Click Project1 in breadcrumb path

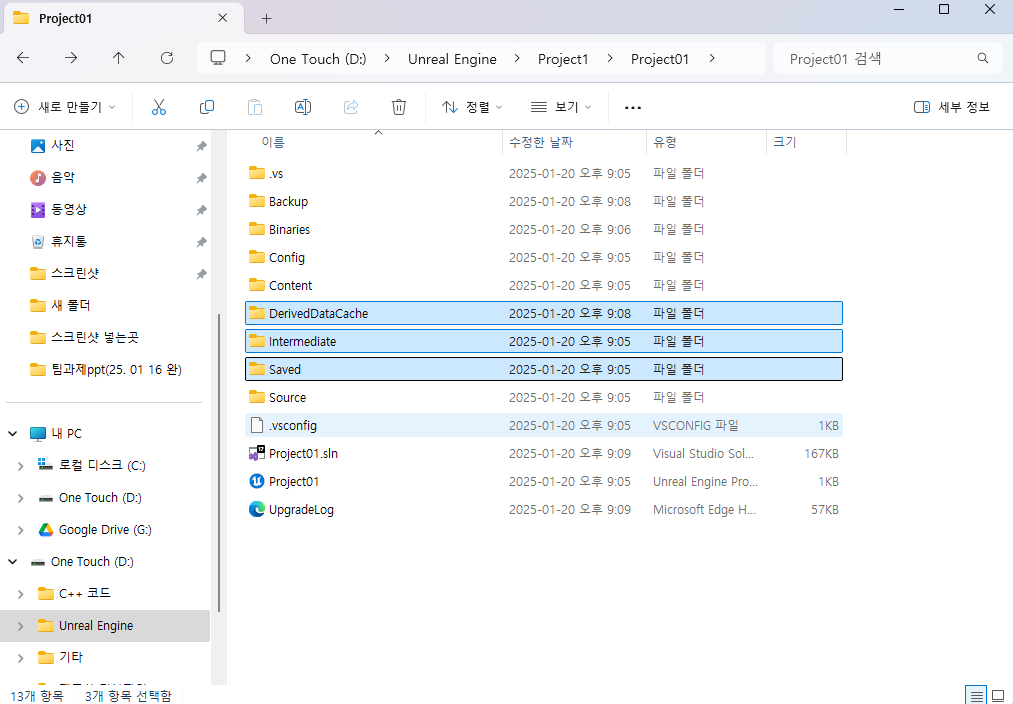pyautogui.click(x=563, y=59)
